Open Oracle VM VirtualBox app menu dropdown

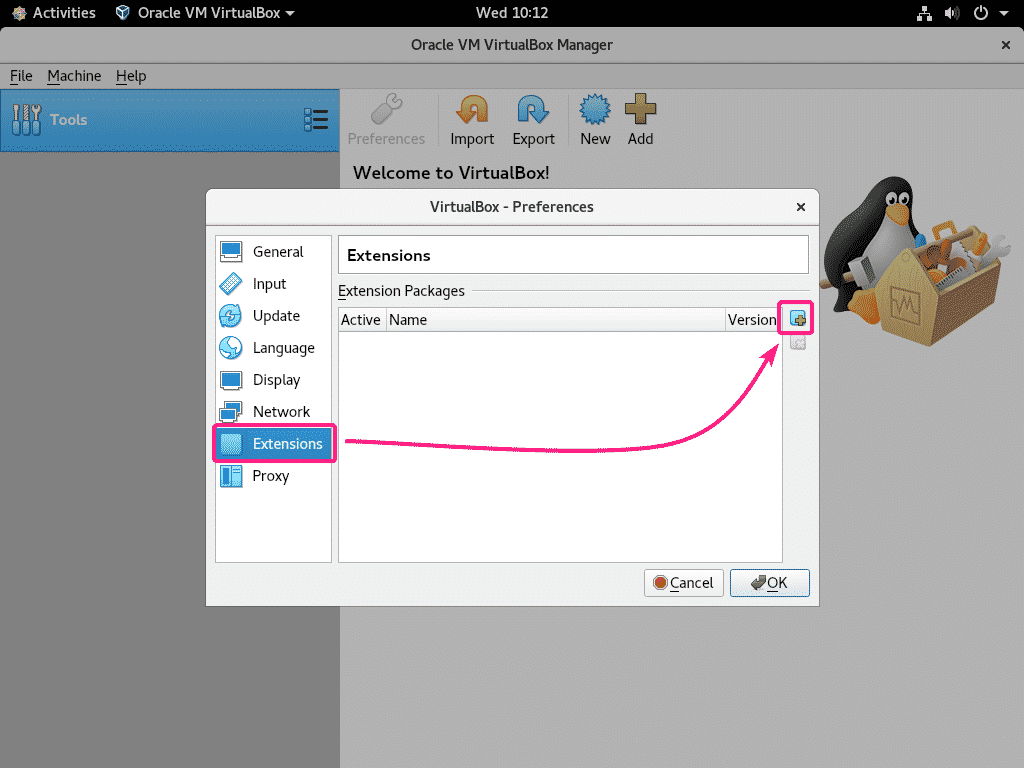point(205,12)
